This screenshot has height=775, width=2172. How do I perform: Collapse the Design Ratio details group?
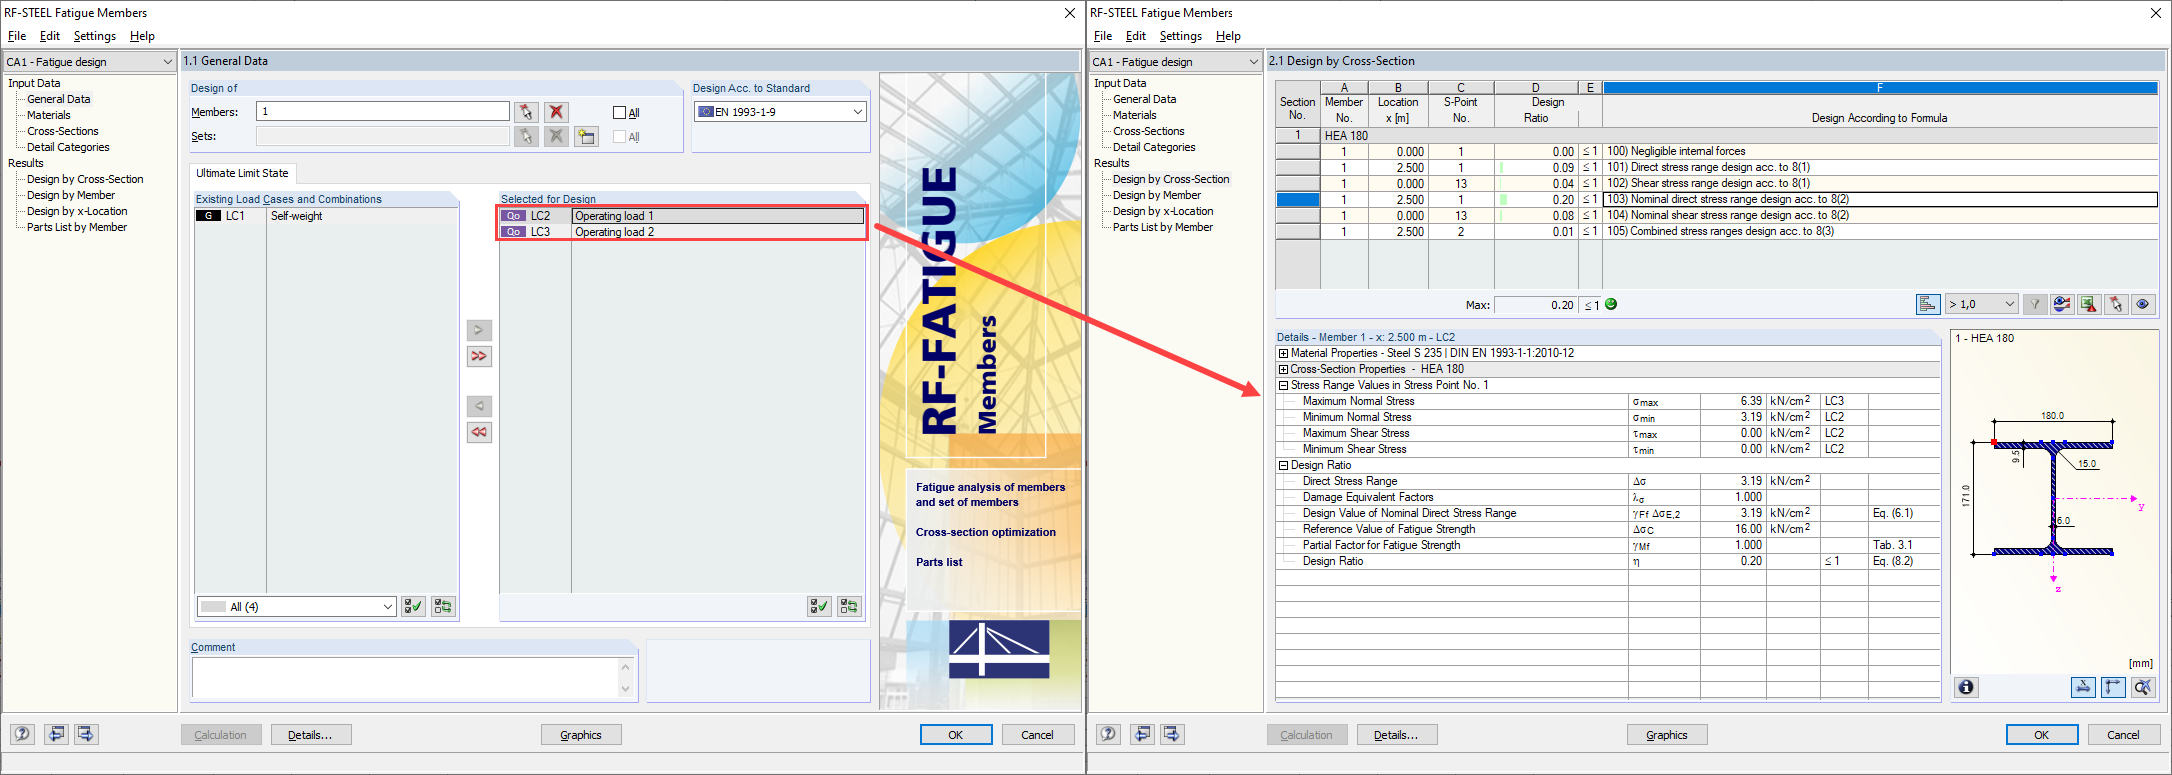1283,465
